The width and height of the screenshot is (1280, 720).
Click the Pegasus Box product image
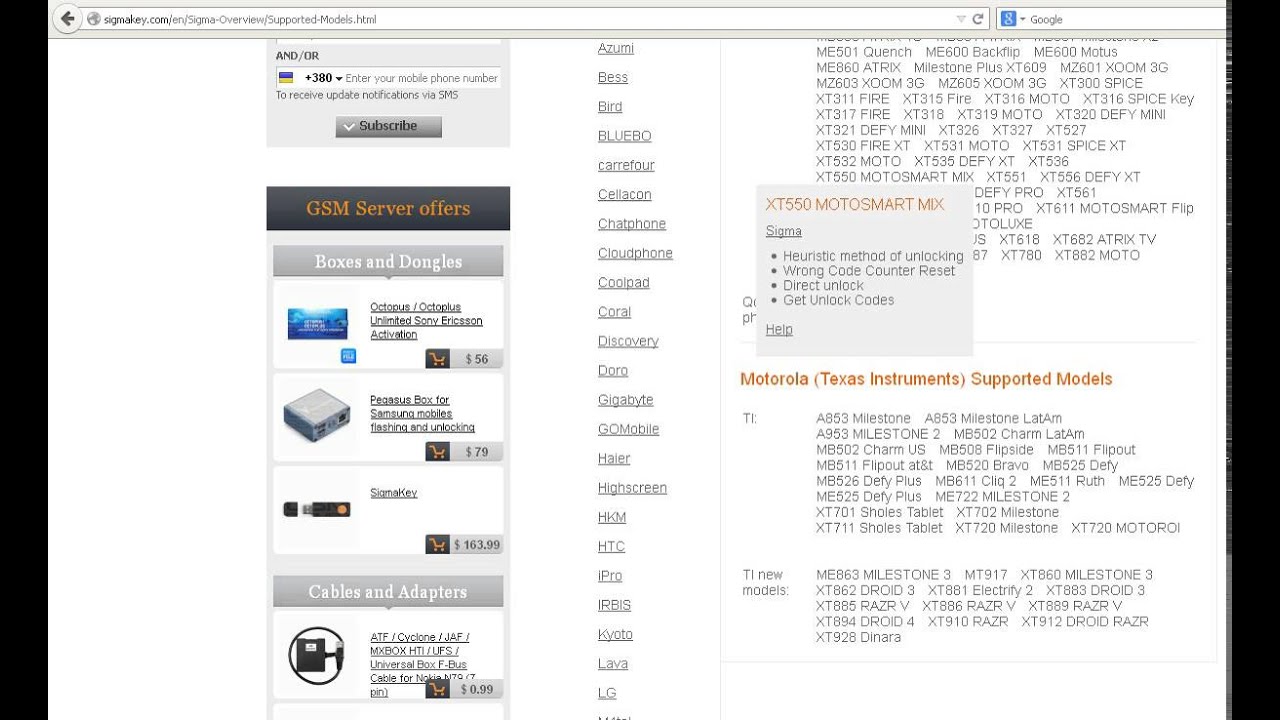pyautogui.click(x=318, y=416)
